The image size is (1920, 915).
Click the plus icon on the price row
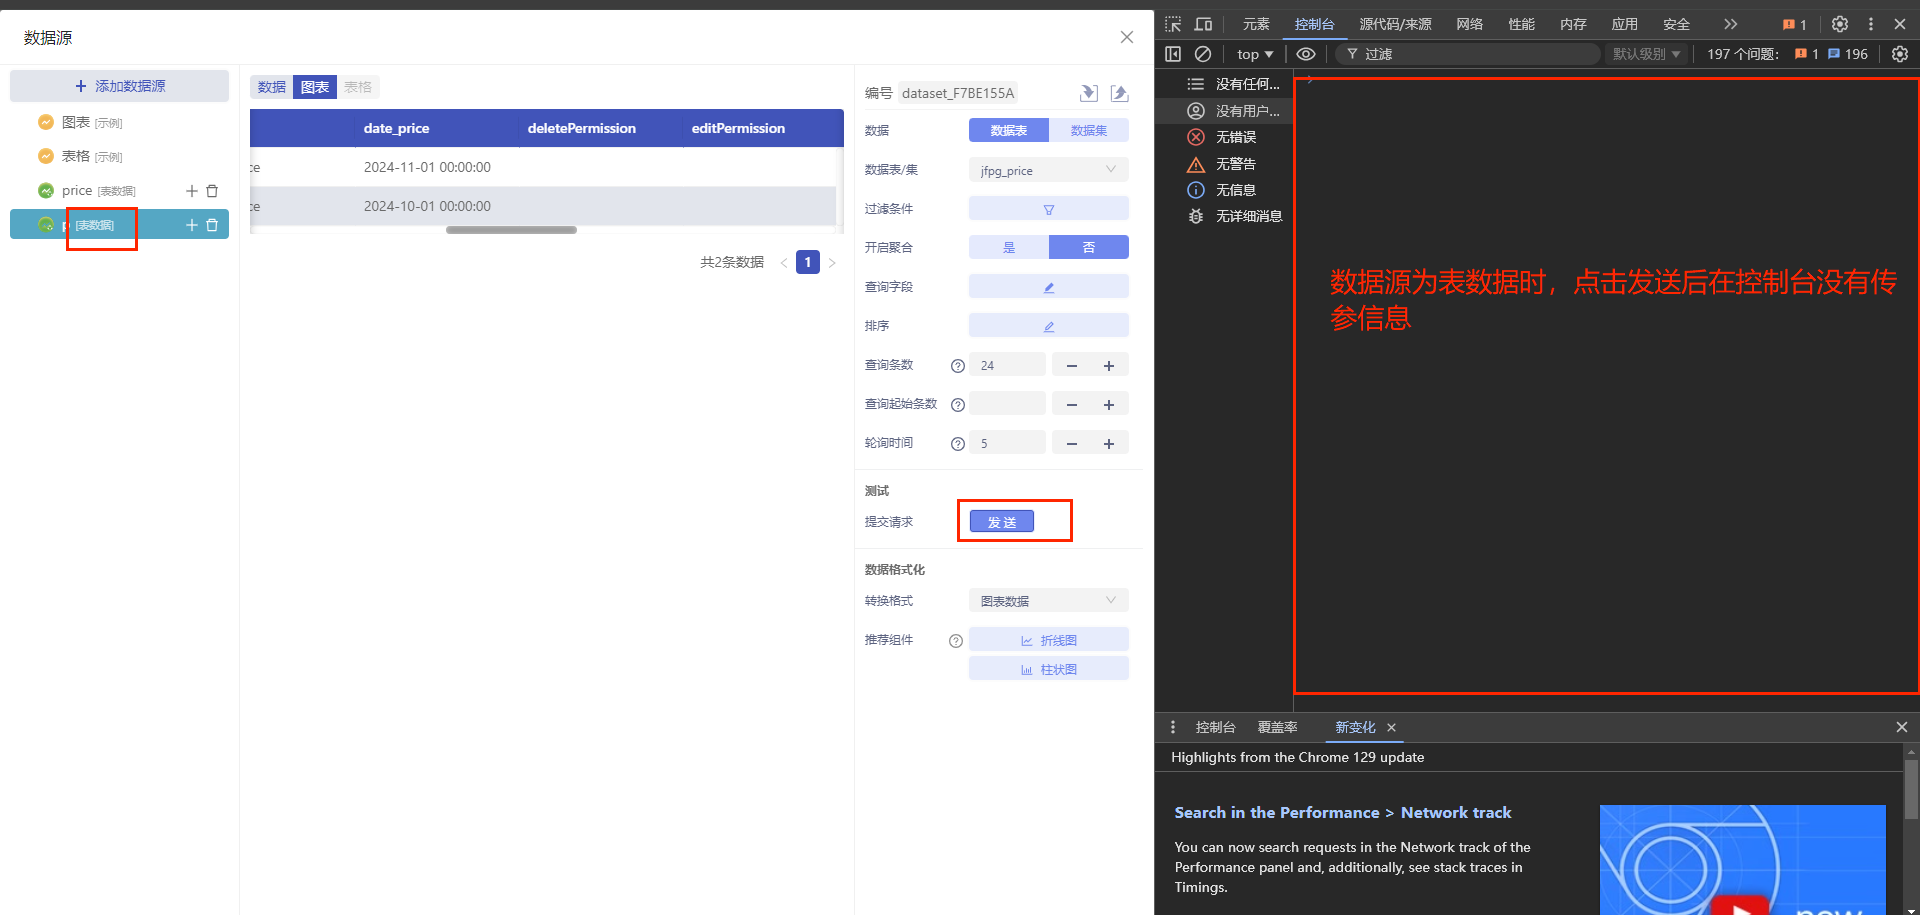click(192, 191)
